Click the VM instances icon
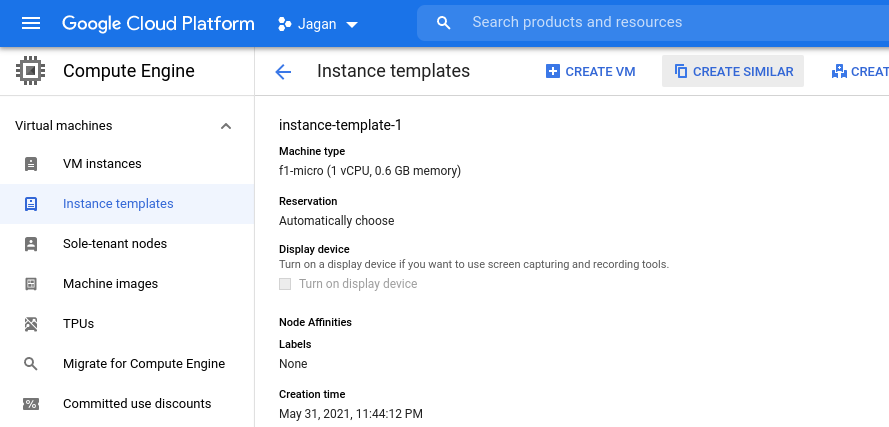 (x=31, y=164)
